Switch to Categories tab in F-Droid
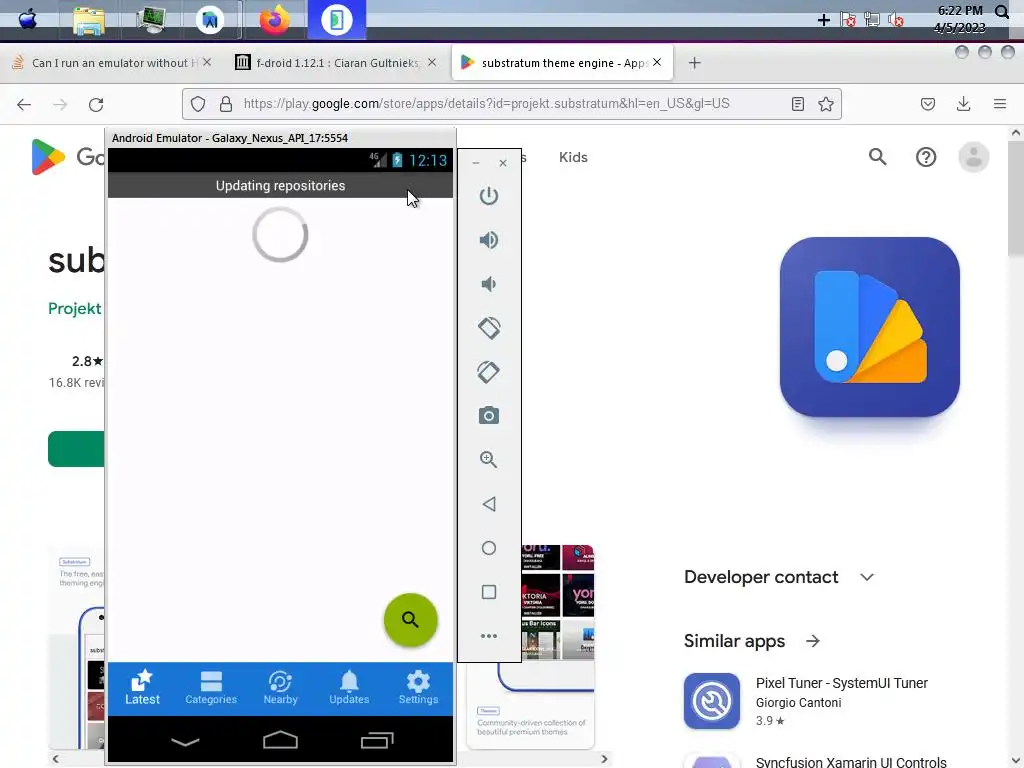1024x768 pixels. pyautogui.click(x=211, y=688)
